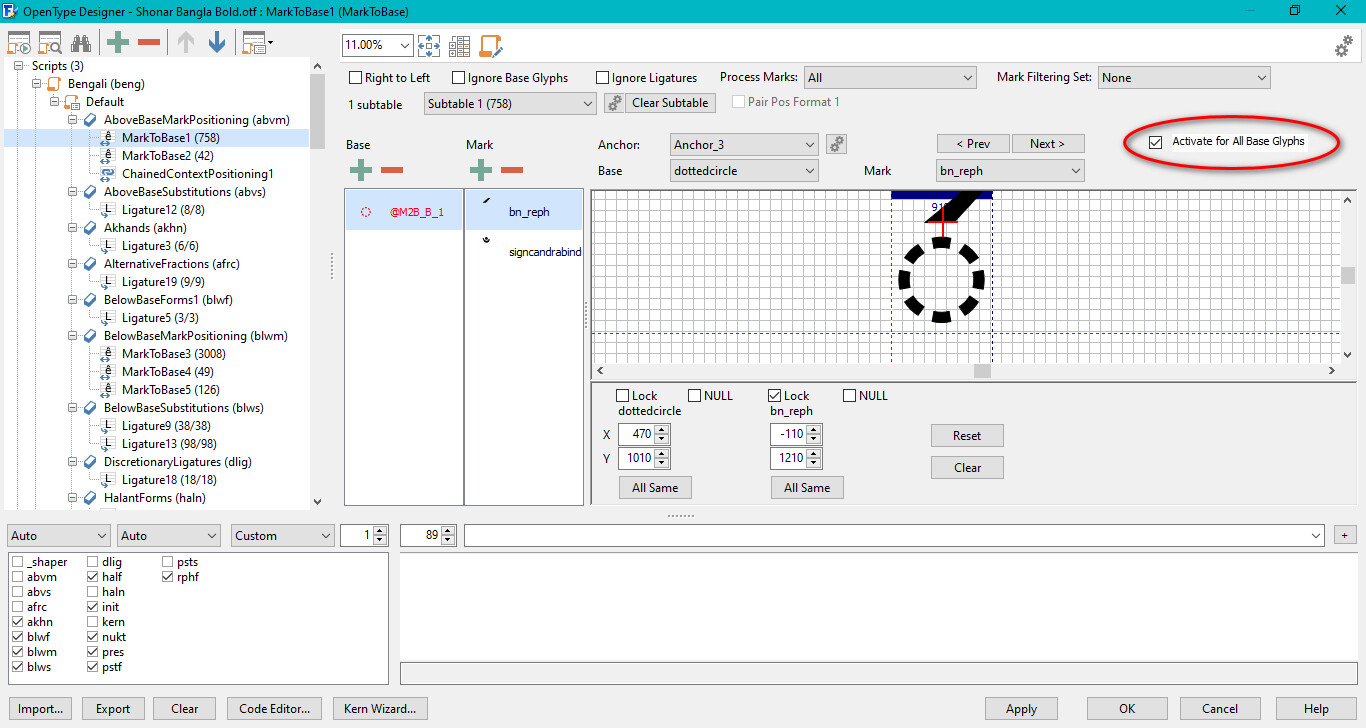Click the dottedcircle X value field

pyautogui.click(x=636, y=435)
